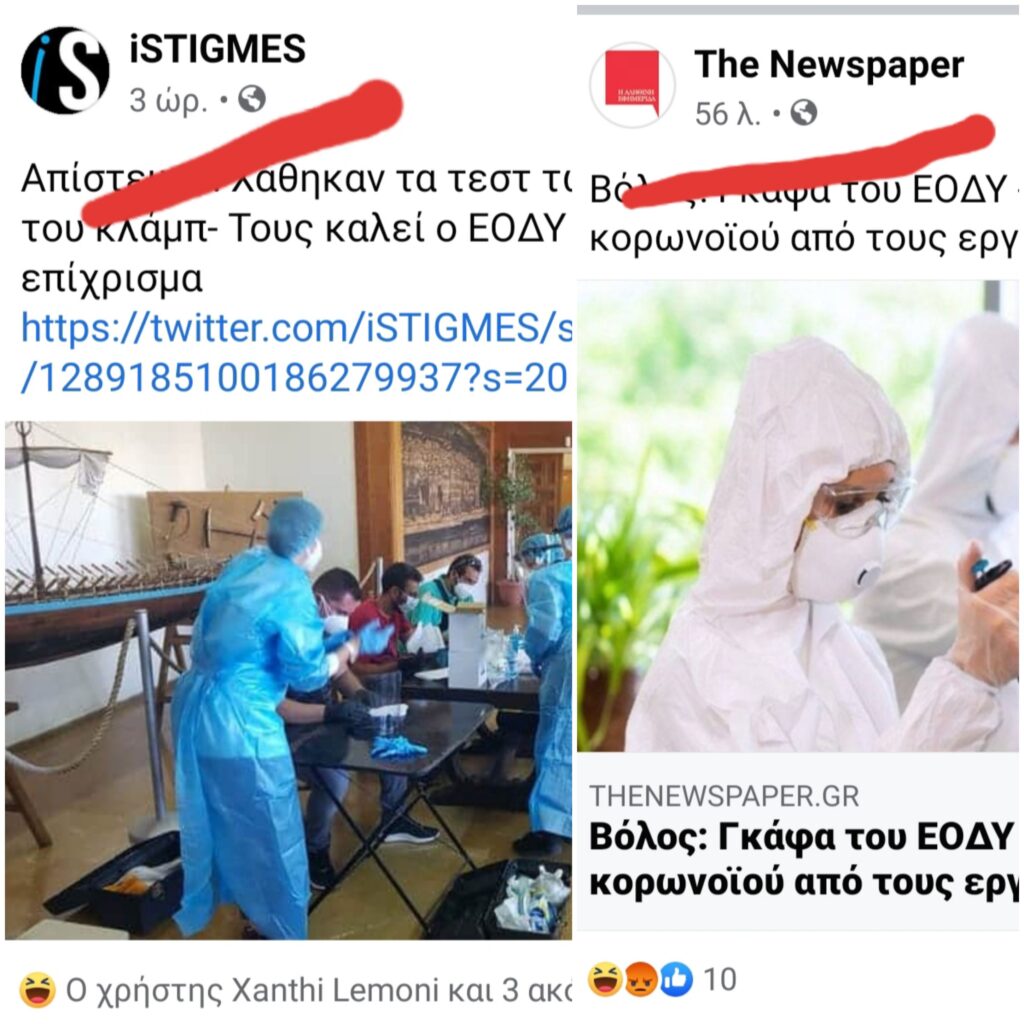
Task: Expand the iSTIGMES post text starting Απίστευτο
Action: 296,229
